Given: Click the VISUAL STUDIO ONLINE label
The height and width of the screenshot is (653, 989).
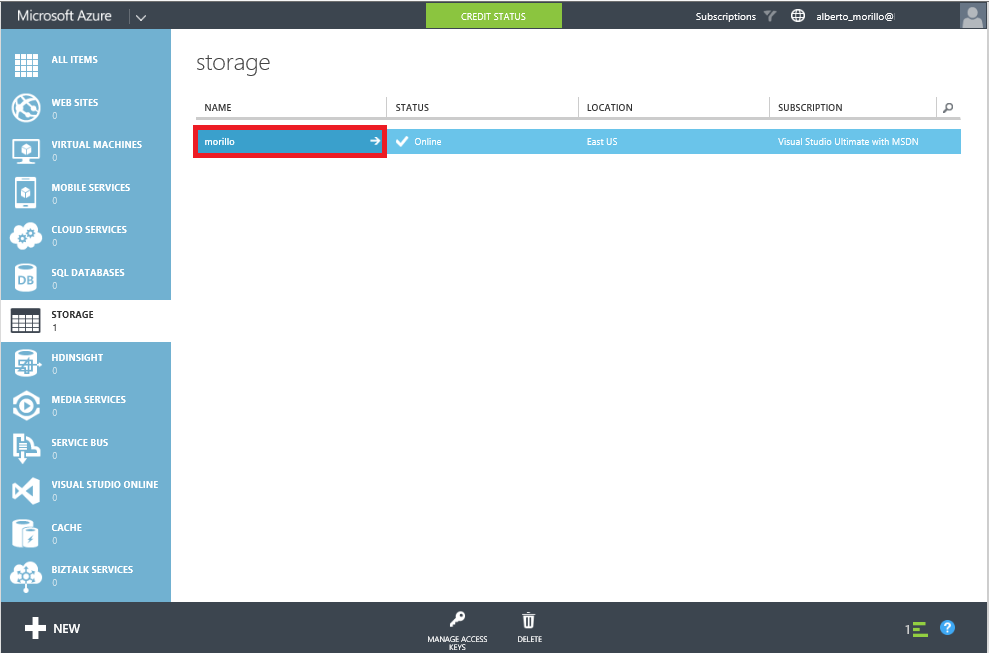Looking at the screenshot, I should [105, 485].
